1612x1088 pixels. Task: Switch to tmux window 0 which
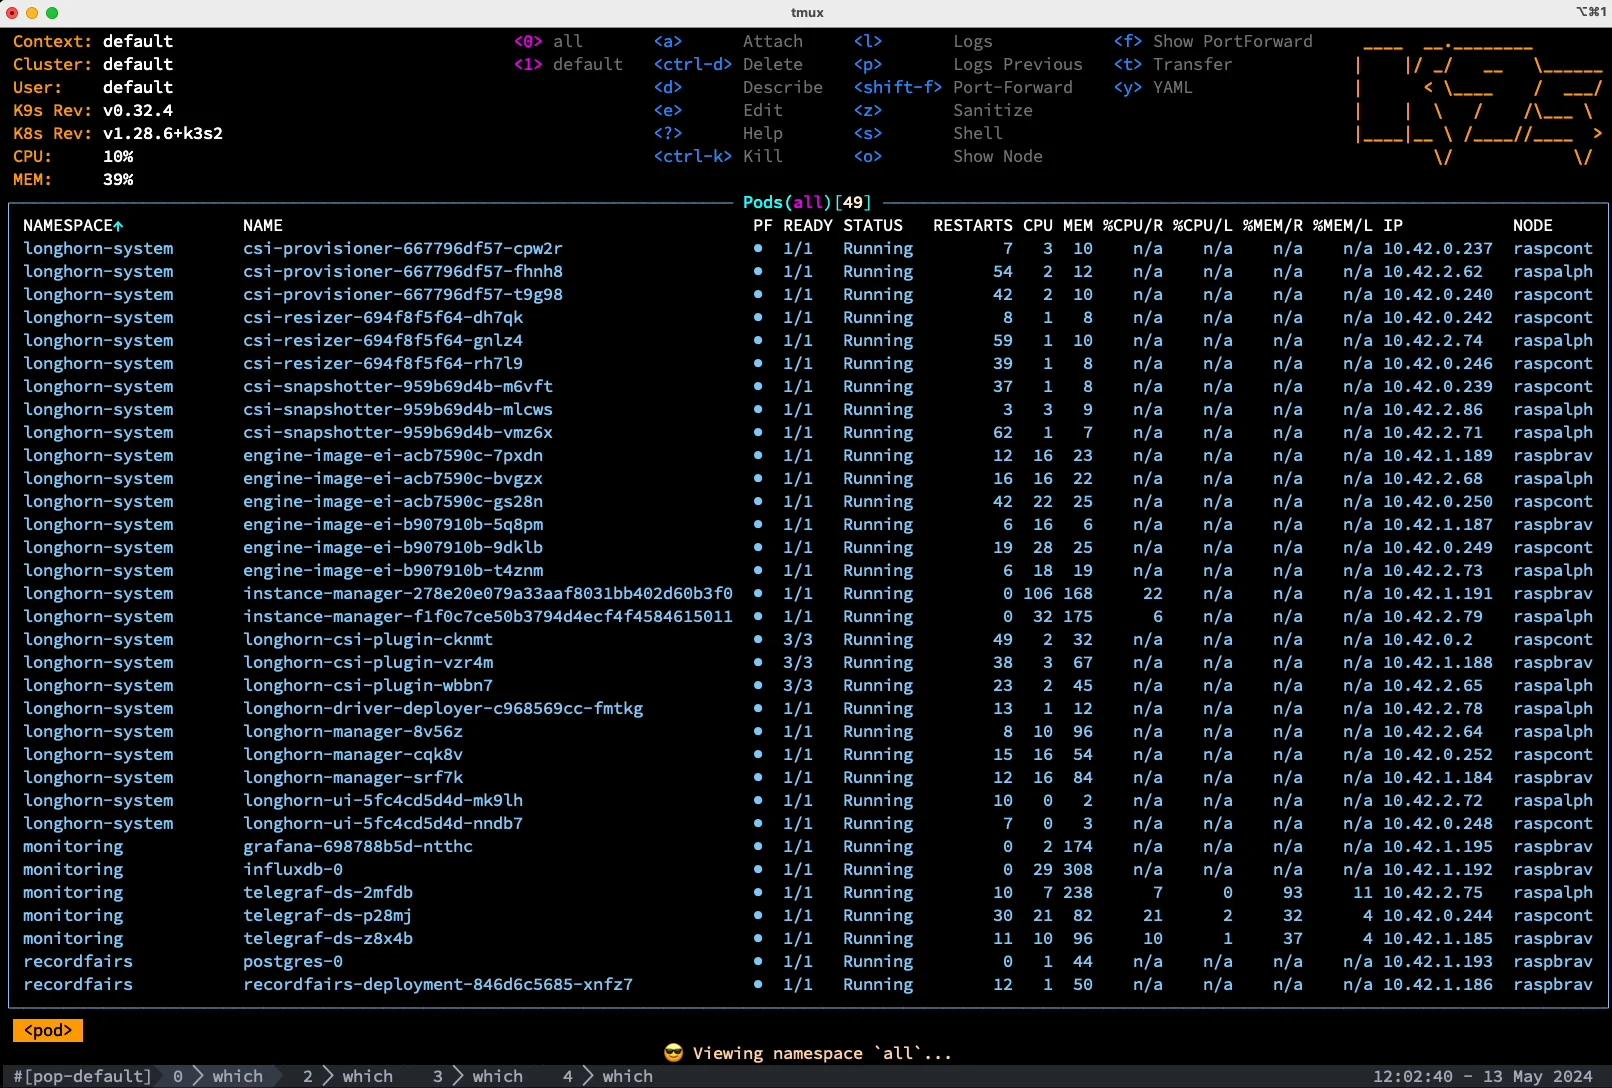point(218,1076)
